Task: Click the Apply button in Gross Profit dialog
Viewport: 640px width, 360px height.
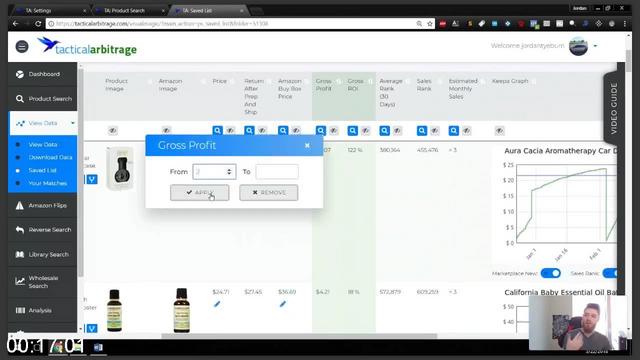Action: 200,193
